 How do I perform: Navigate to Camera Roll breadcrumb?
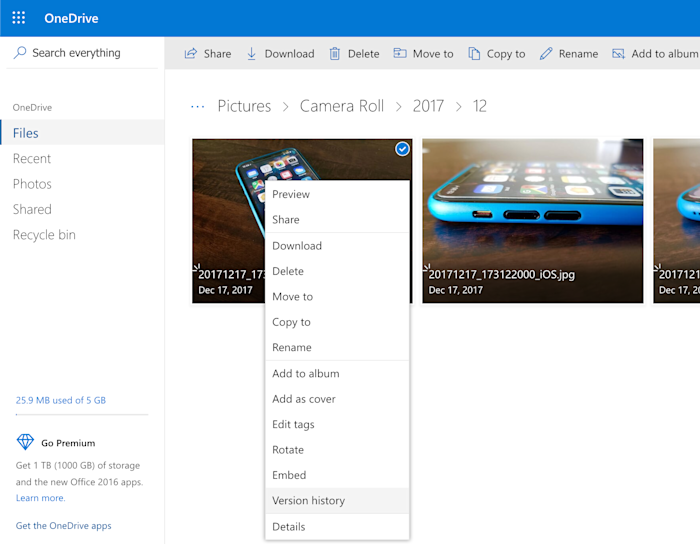point(342,106)
